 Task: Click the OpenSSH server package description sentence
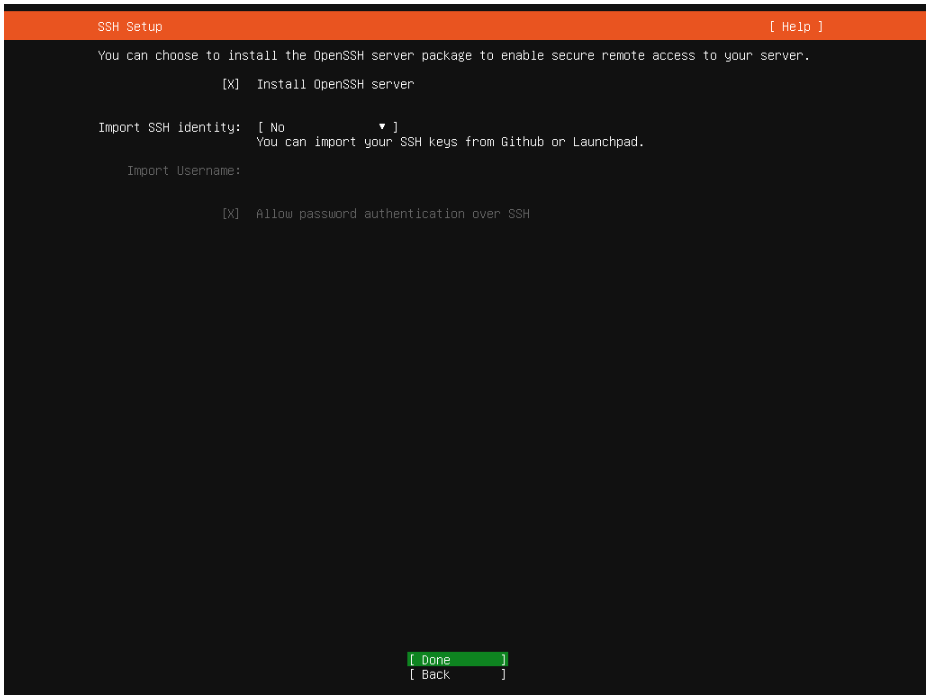click(x=454, y=56)
